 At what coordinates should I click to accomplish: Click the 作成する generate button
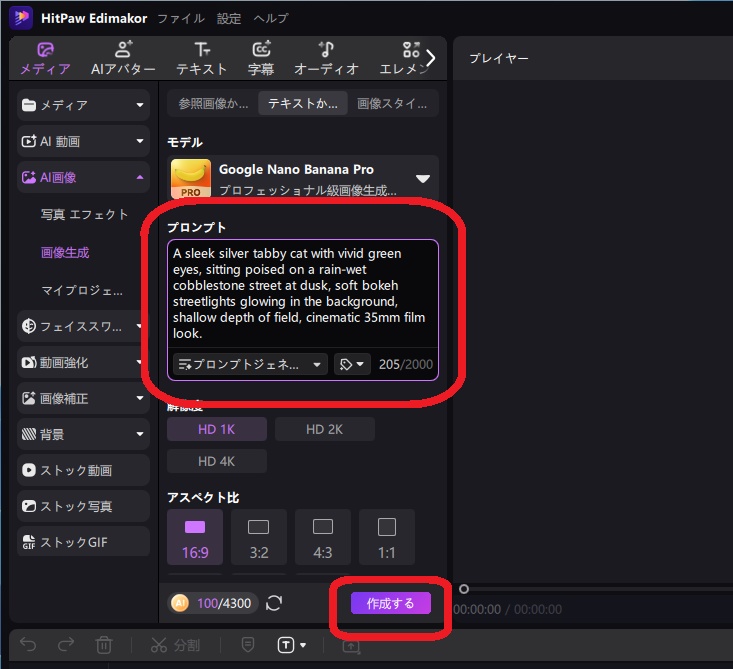tap(390, 603)
